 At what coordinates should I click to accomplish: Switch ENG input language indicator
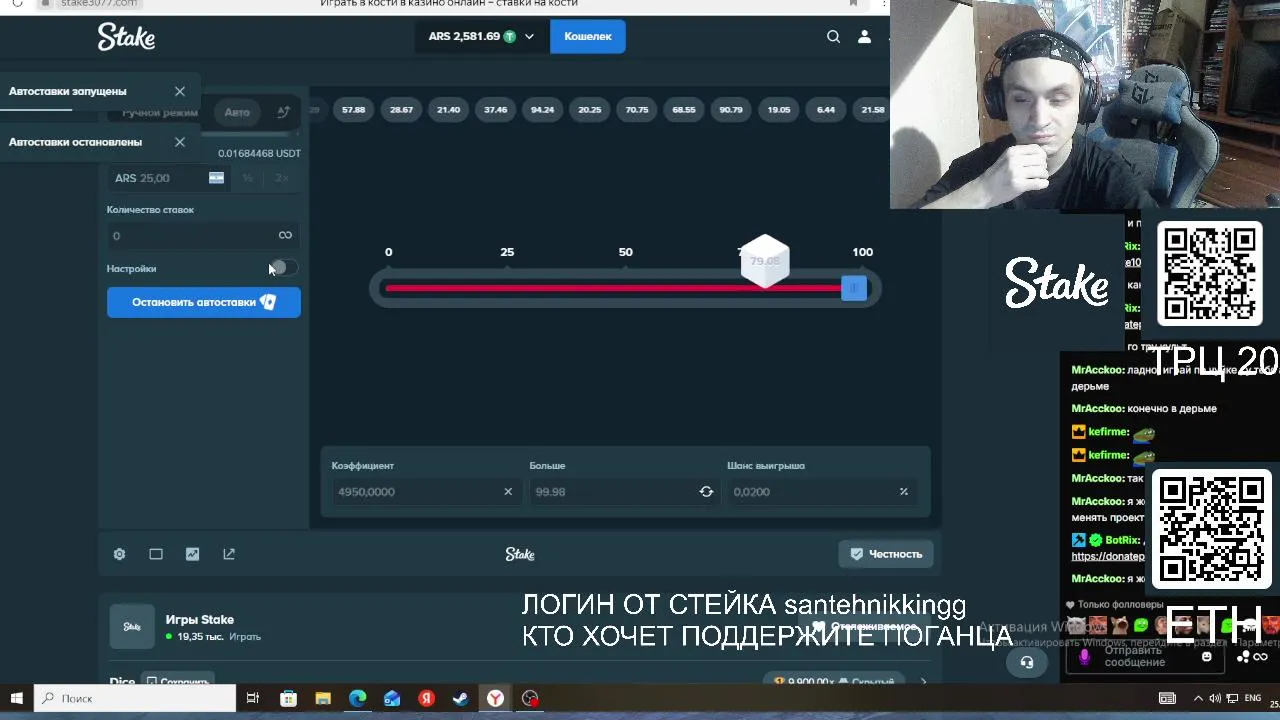point(1252,698)
